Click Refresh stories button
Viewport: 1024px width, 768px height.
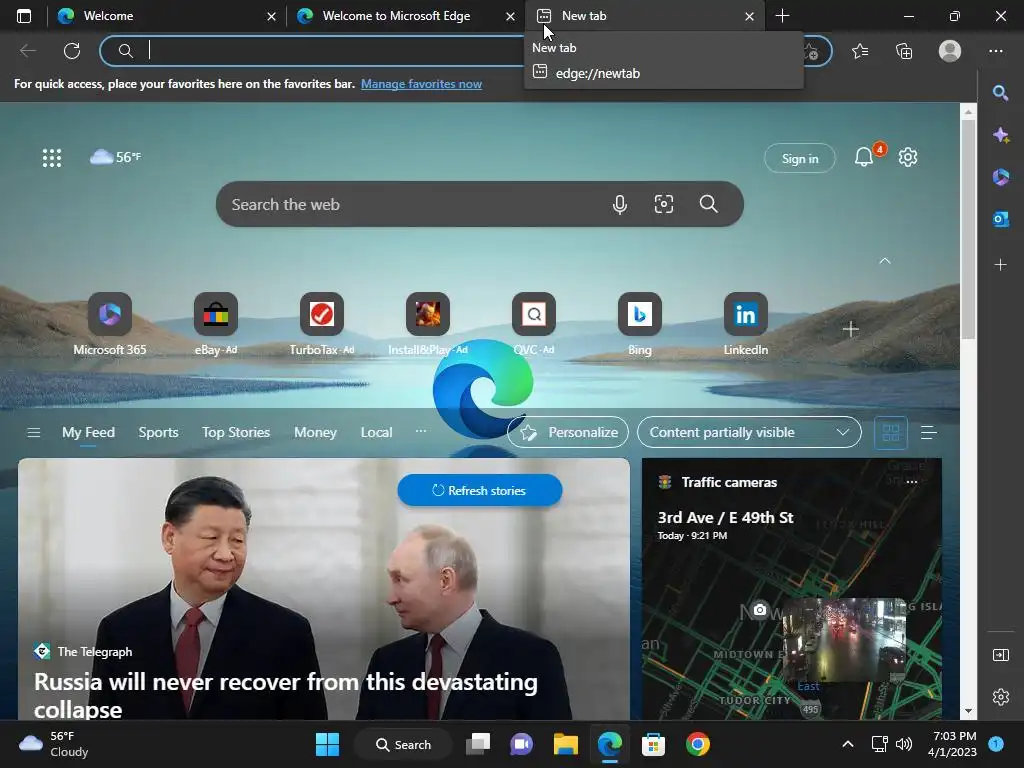click(x=479, y=490)
